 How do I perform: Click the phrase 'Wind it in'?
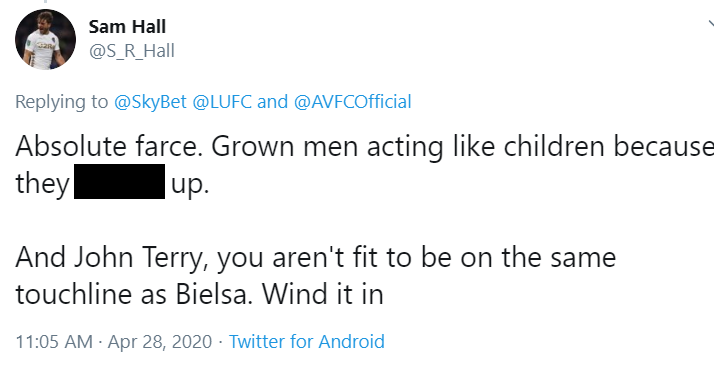pos(322,294)
